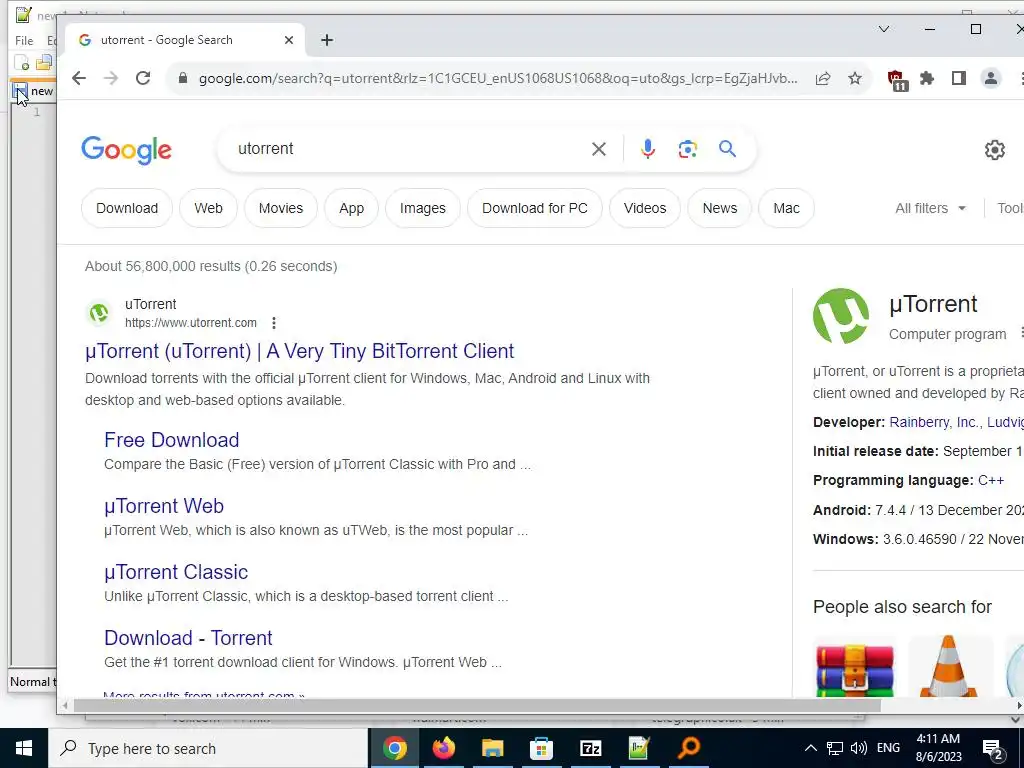Select the Mac filter chip
The image size is (1024, 768).
coord(786,208)
